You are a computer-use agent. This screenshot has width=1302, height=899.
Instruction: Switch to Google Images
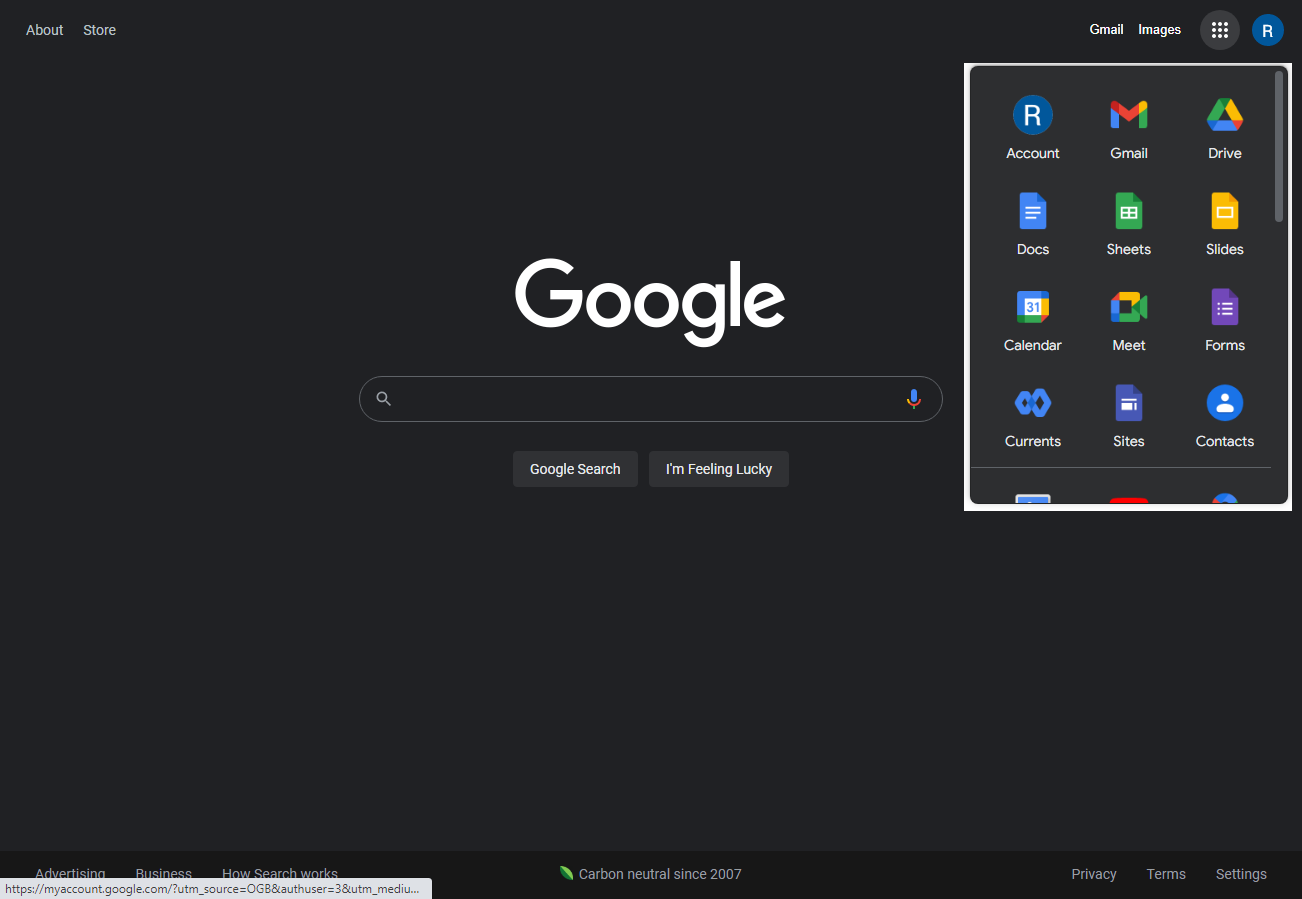click(x=1159, y=29)
